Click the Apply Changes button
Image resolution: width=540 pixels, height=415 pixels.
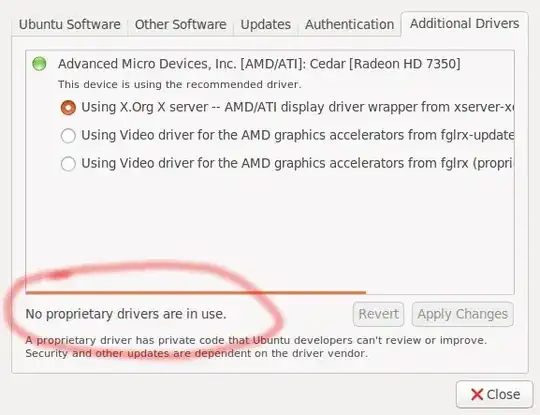coord(463,314)
